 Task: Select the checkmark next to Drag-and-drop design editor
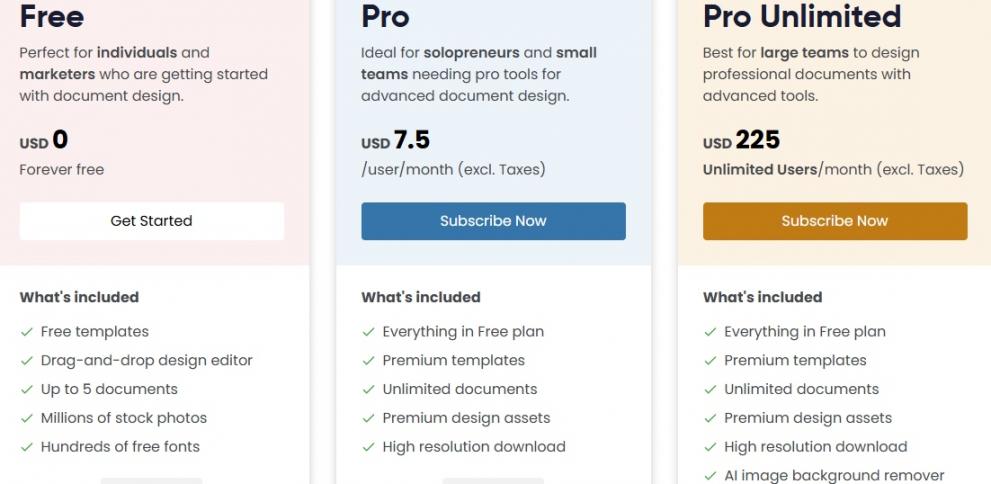coord(27,361)
